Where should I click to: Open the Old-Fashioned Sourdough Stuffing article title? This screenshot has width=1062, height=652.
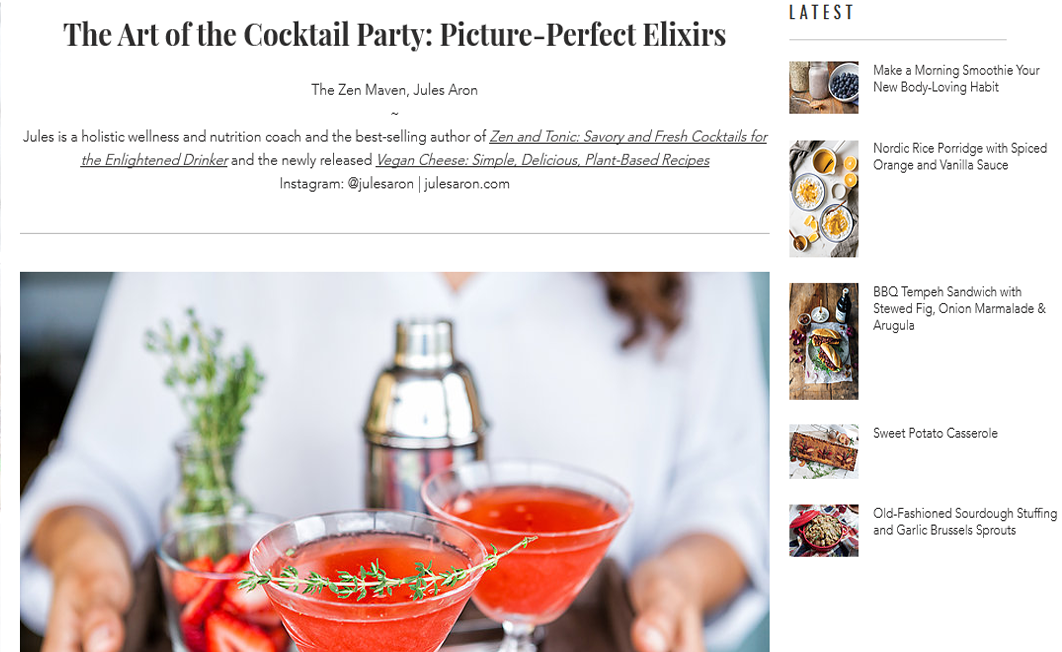tap(964, 521)
